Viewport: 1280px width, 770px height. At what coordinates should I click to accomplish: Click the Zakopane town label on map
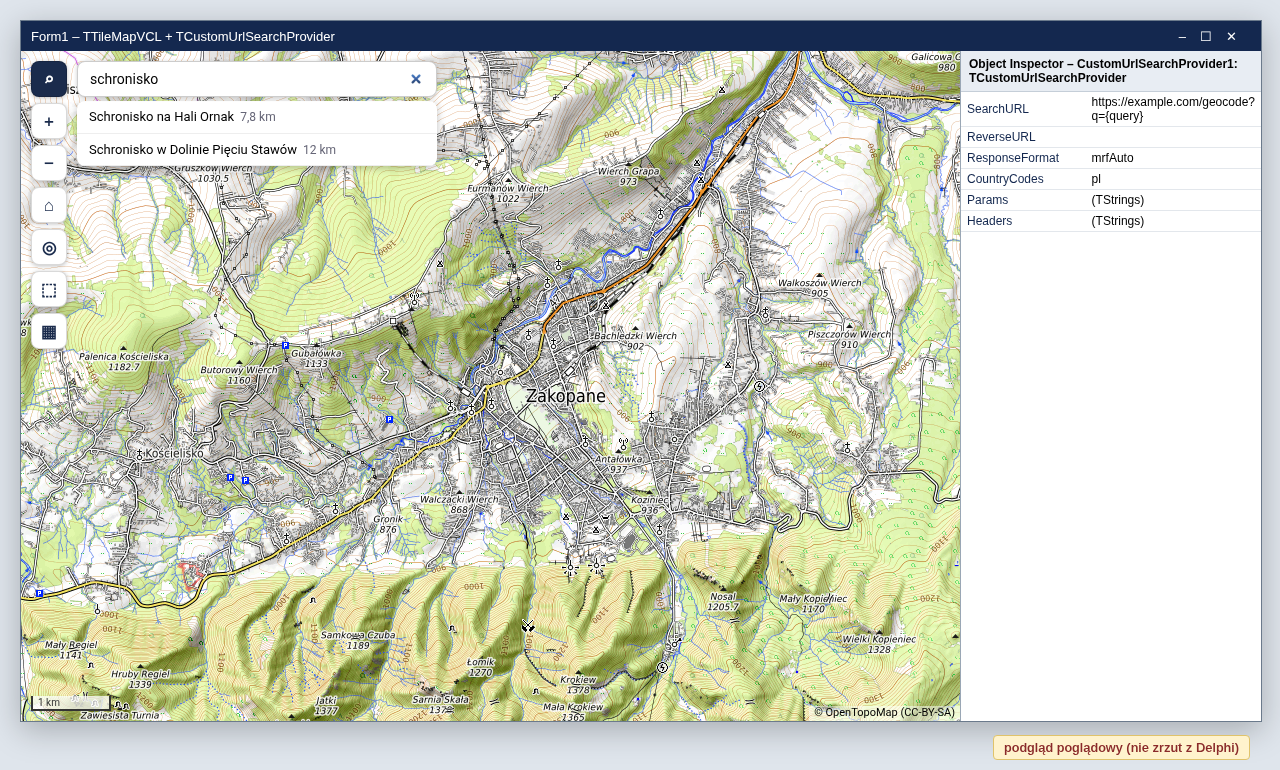point(566,396)
